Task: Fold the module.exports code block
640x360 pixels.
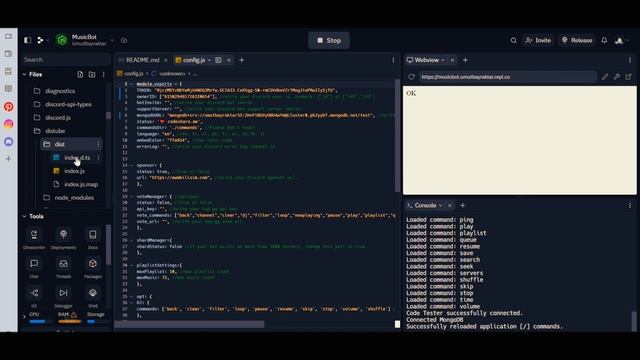Action: 131,84
